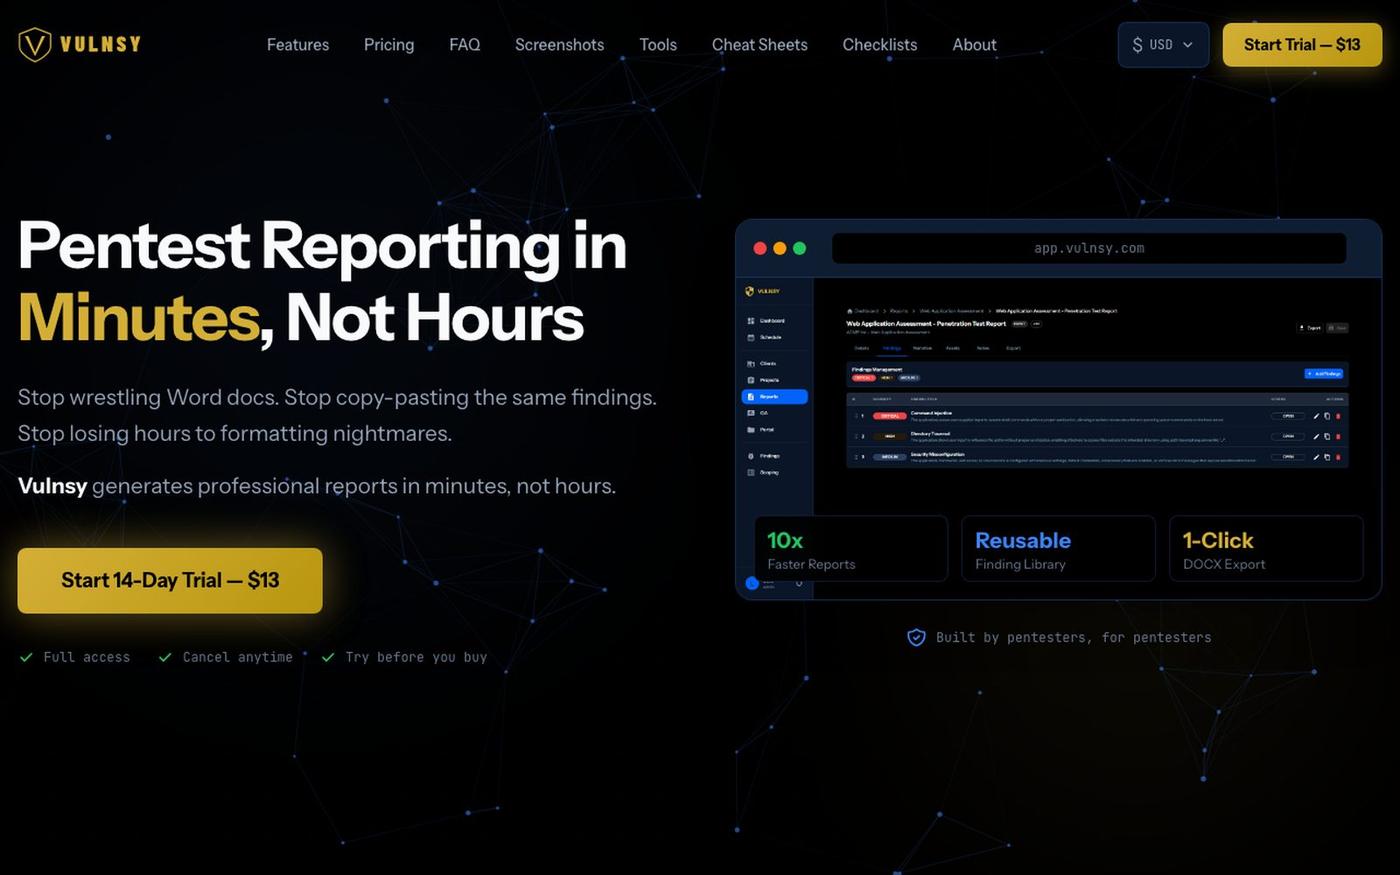Open status pill on Command Injection row
This screenshot has width=1400, height=875.
coord(1288,416)
